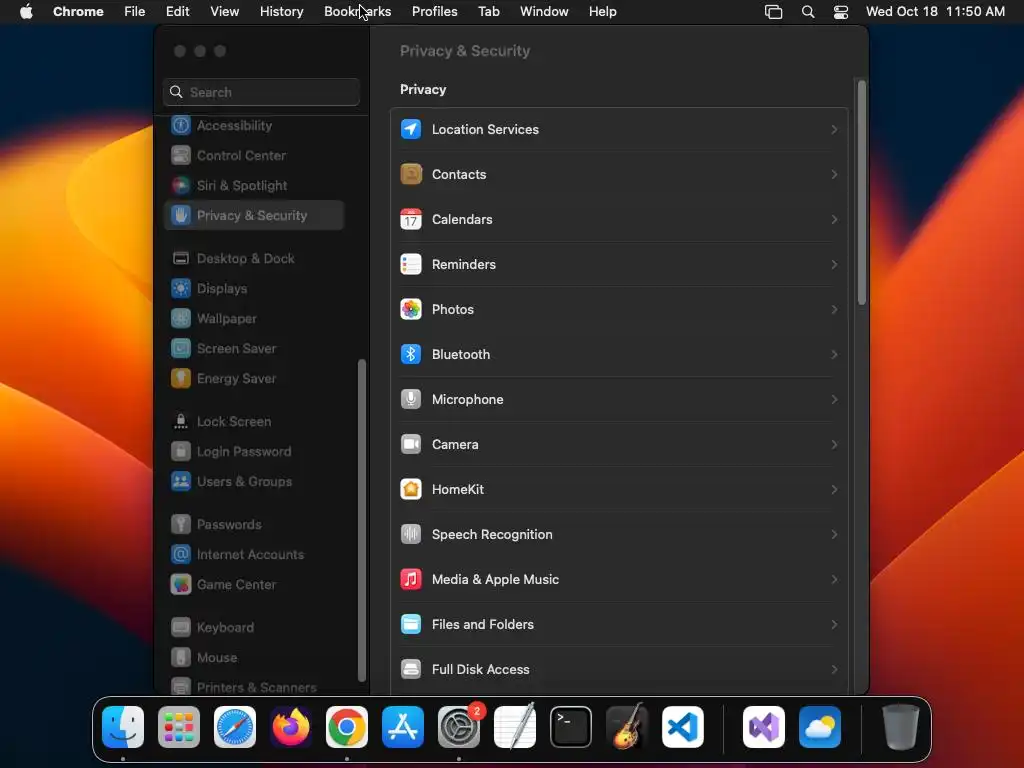Expand the Reminders row chevron

834,264
